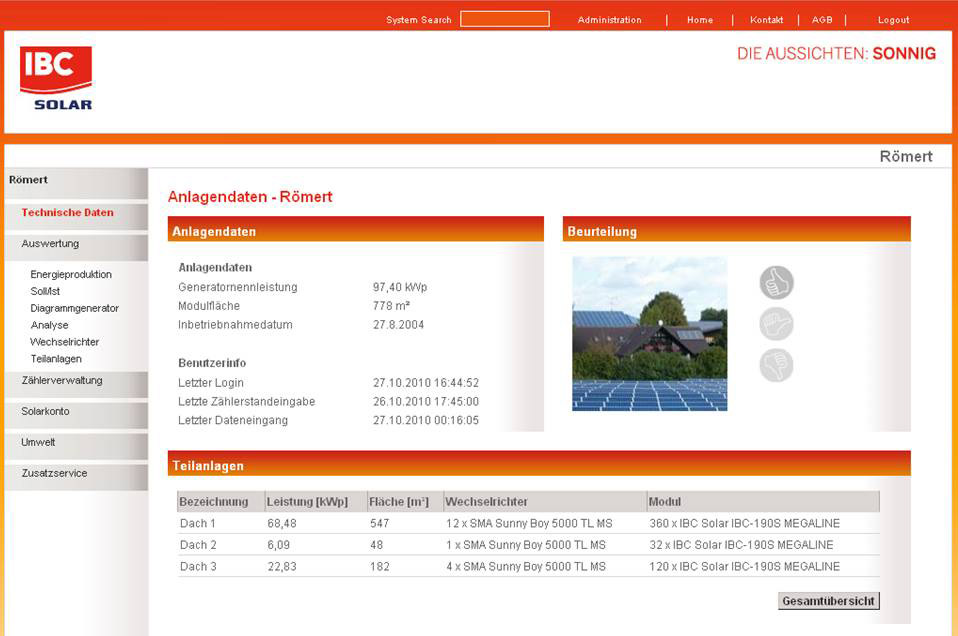
Task: Click DIE AUSSICHTEN: SONNIG slogan
Action: (836, 54)
